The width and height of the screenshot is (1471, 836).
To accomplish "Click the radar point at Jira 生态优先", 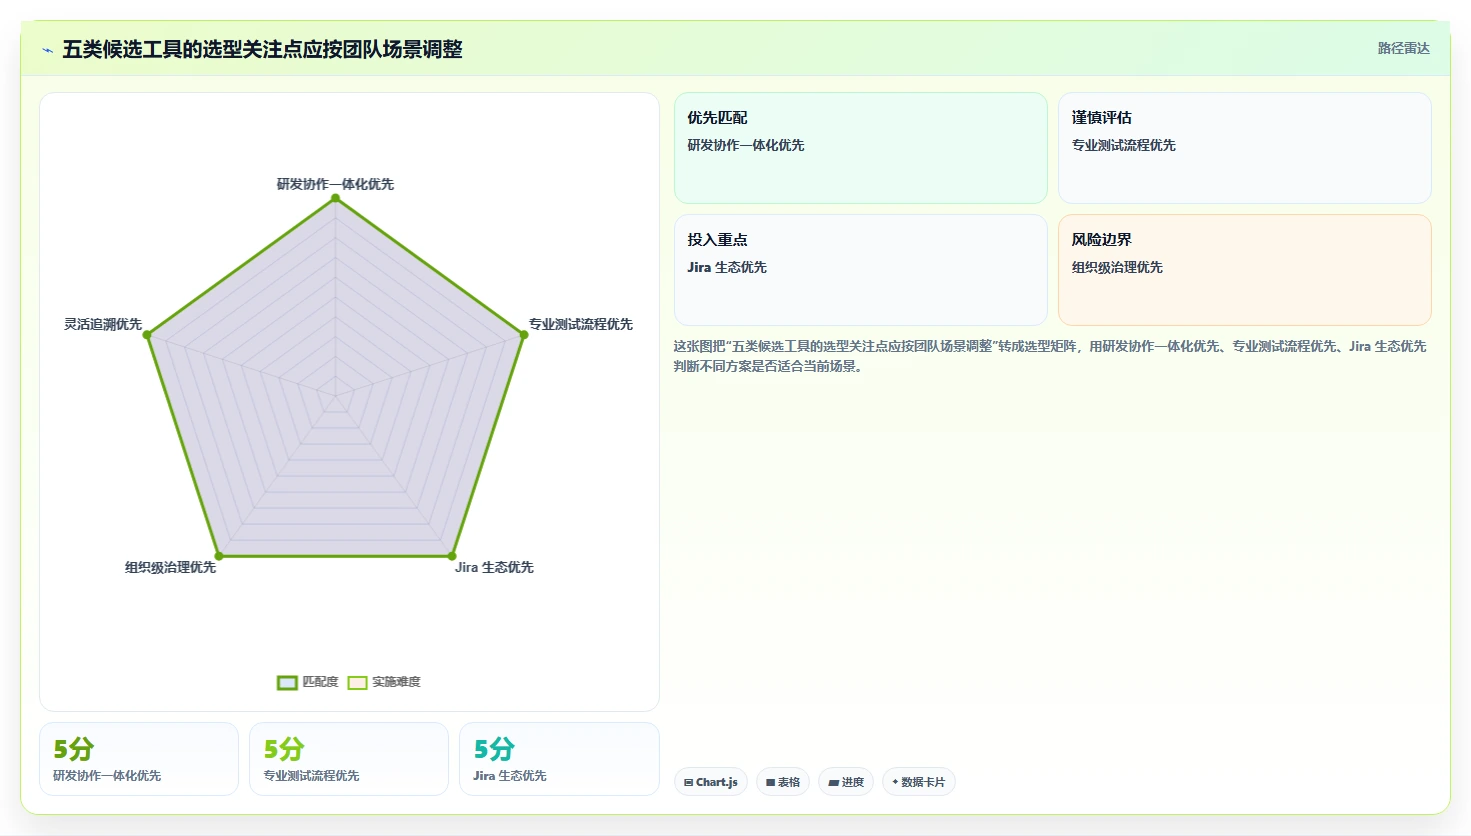I will 451,556.
